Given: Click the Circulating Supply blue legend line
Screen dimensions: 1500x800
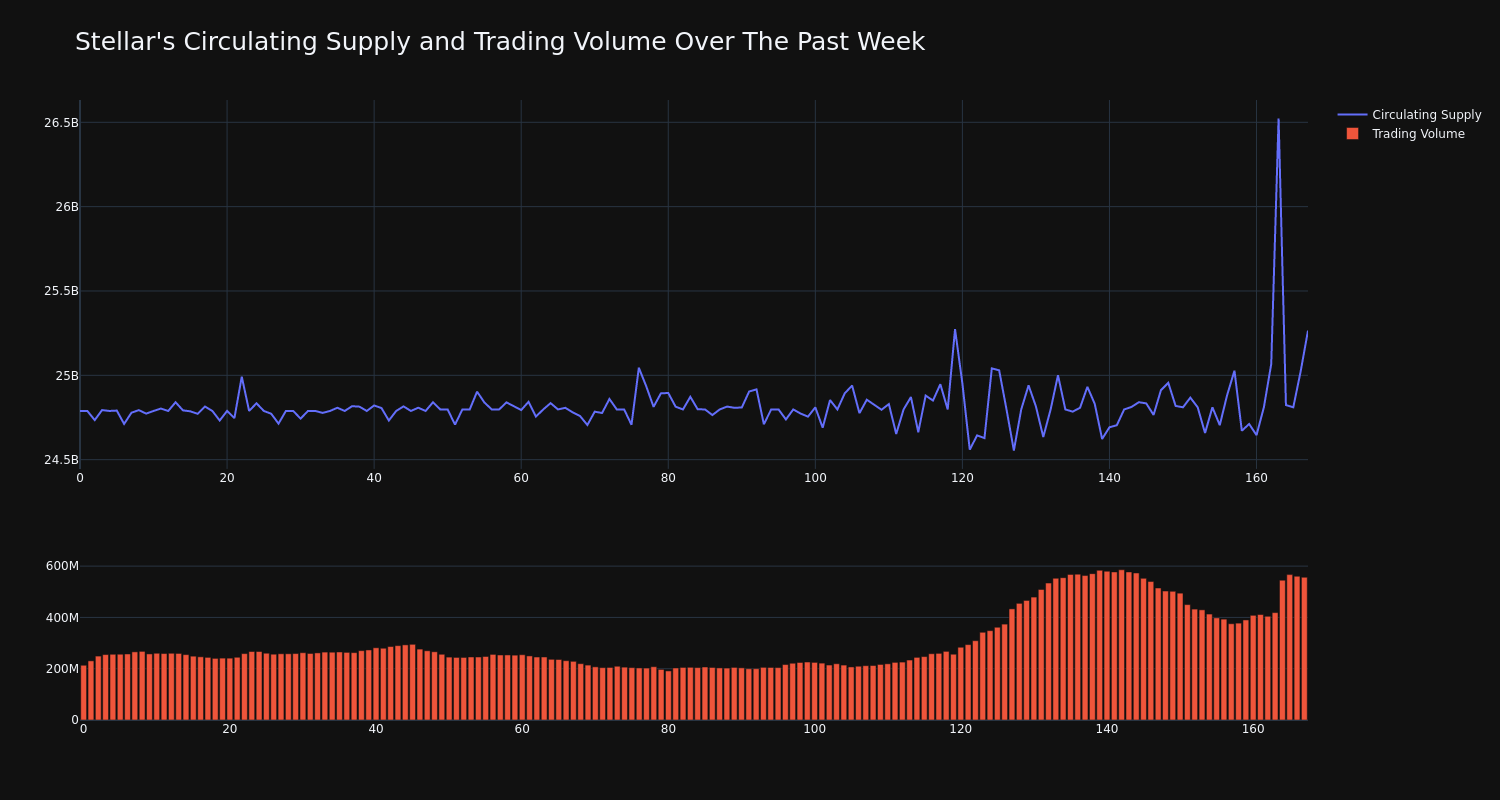Looking at the screenshot, I should (x=1352, y=115).
